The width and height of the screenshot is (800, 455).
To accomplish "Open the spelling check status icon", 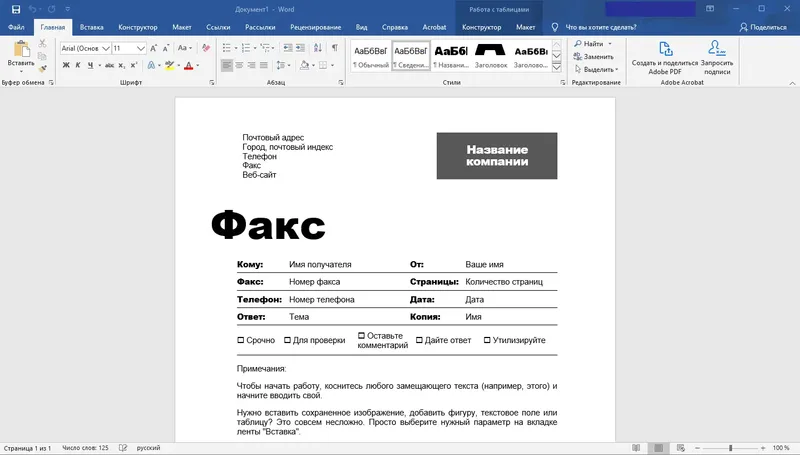I will (123, 448).
